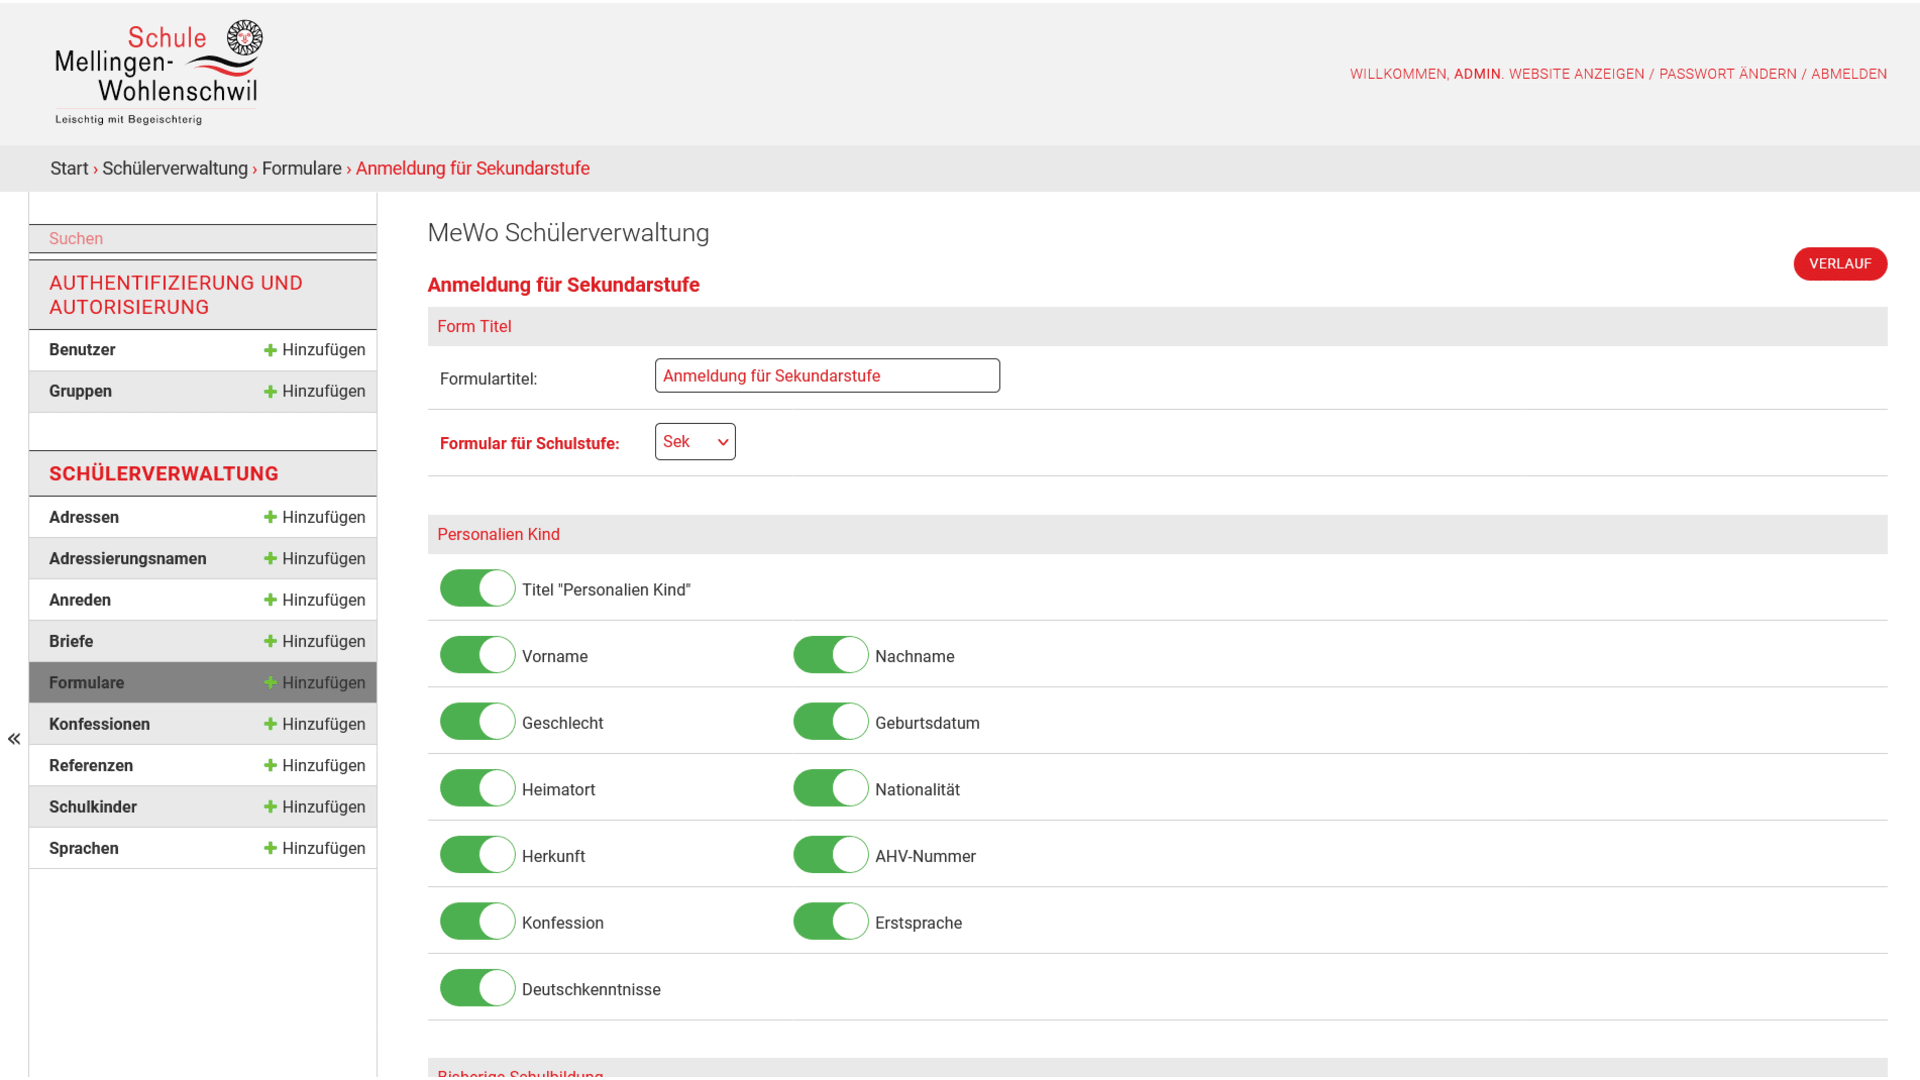1920x1080 pixels.
Task: Toggle the Erstsprache switch
Action: 830,921
